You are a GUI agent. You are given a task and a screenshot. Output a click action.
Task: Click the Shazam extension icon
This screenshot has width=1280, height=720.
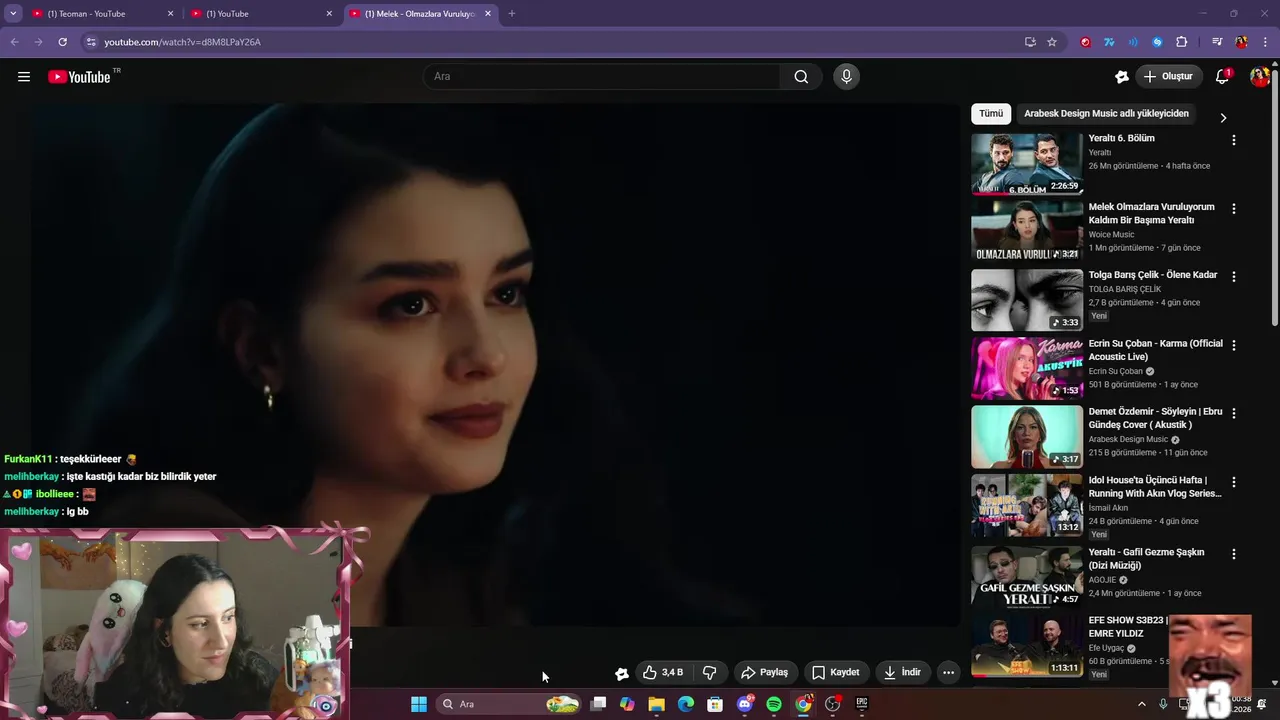click(x=1158, y=42)
